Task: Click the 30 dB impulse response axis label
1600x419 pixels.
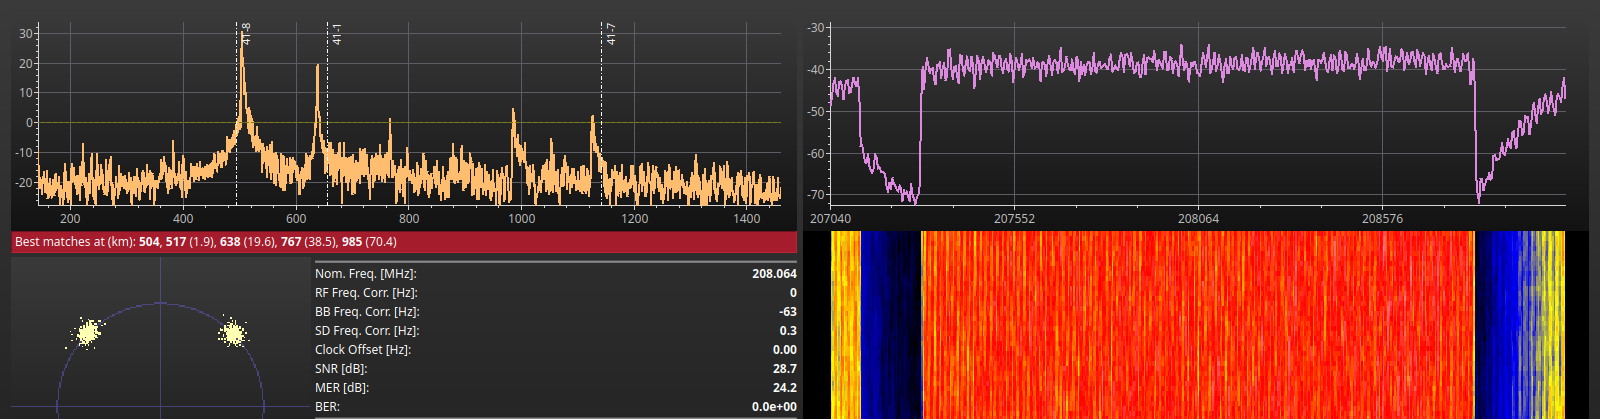Action: (26, 34)
